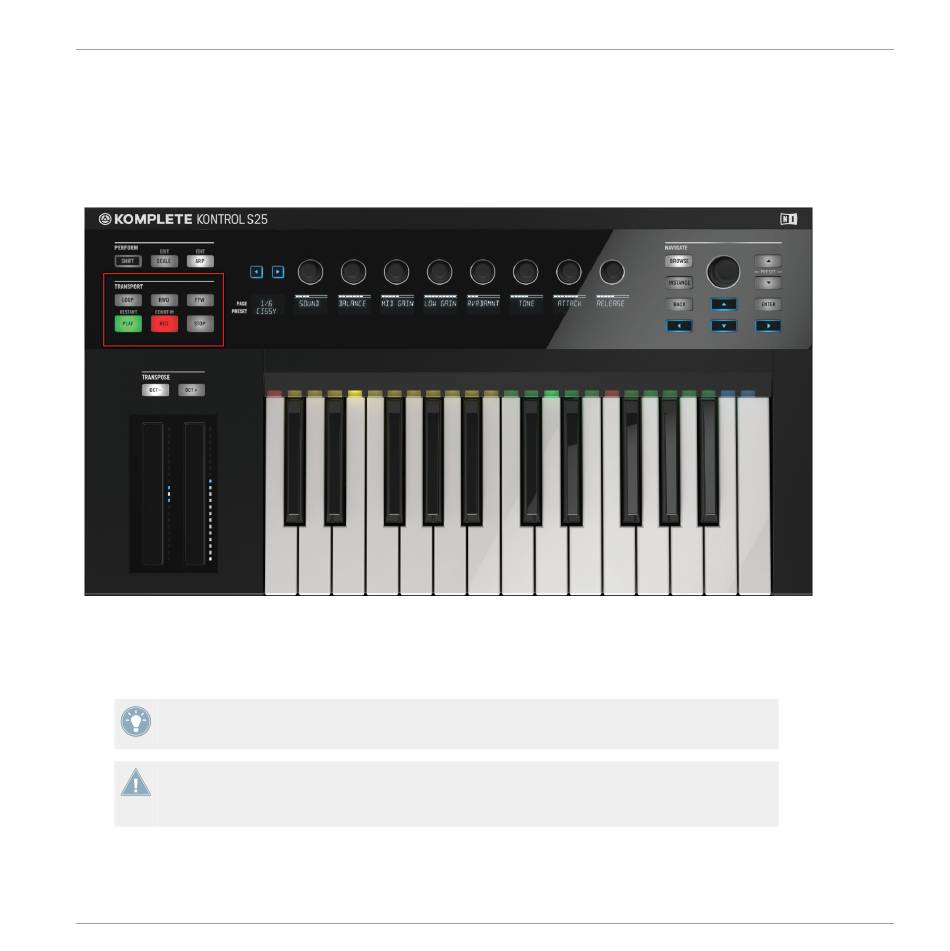
Task: Click the green PLAY transport button
Action: pyautogui.click(x=128, y=324)
